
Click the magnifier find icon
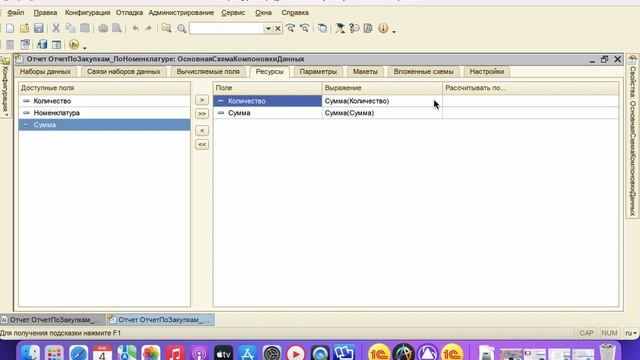pos(182,28)
